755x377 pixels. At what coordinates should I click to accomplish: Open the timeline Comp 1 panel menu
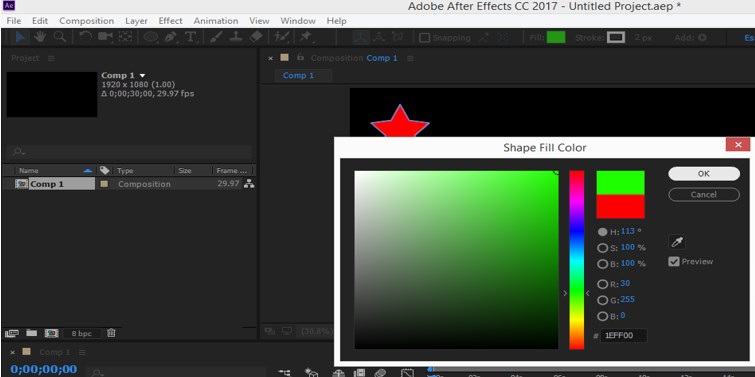point(81,352)
